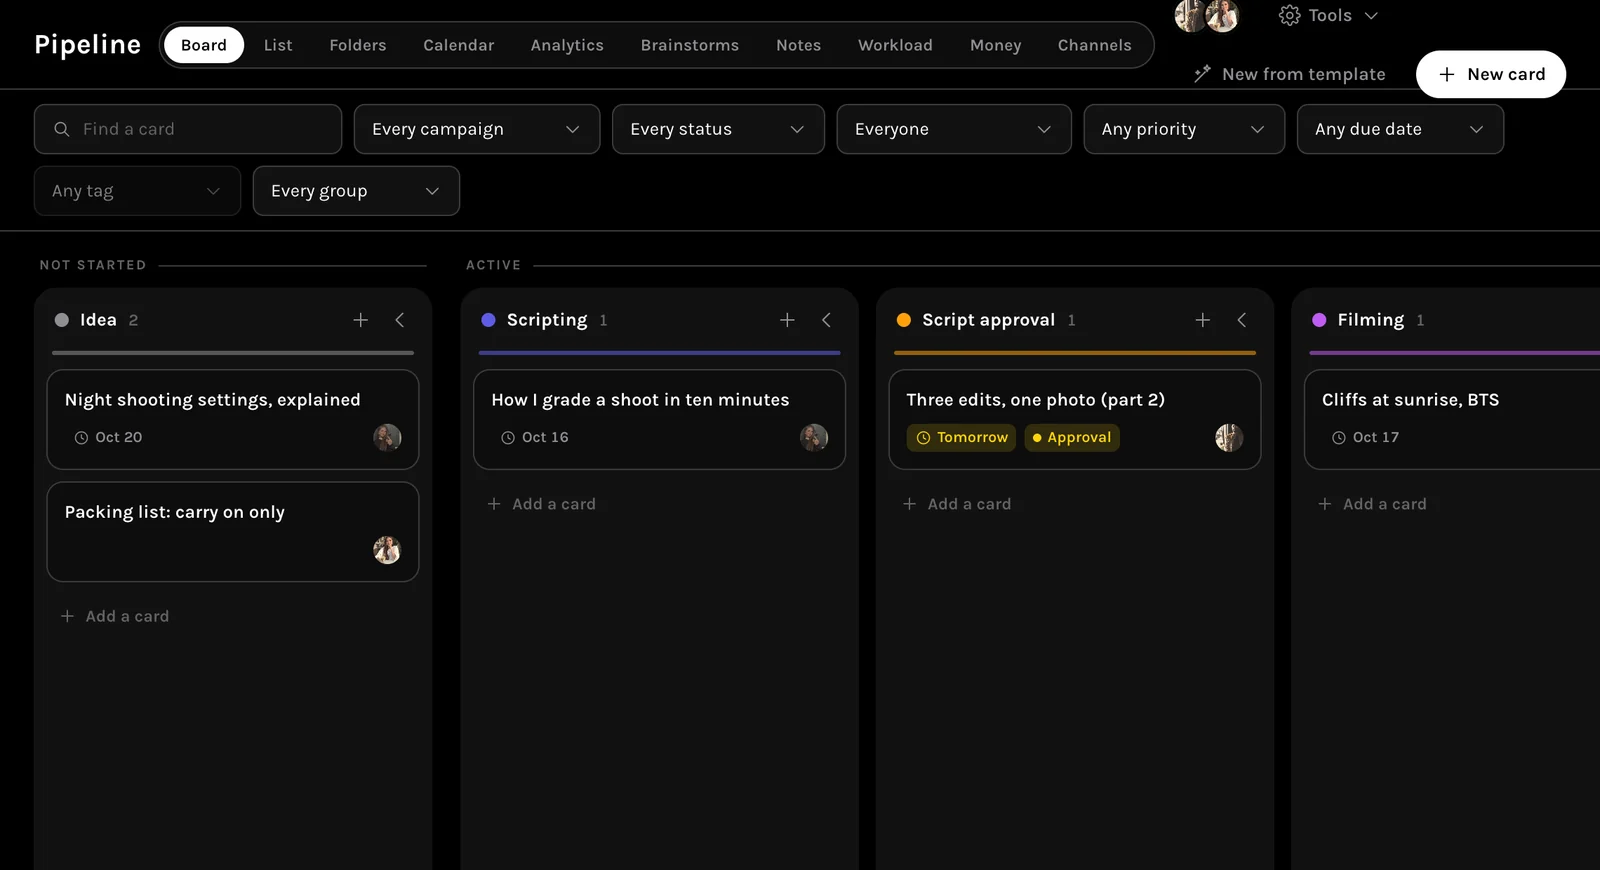The height and width of the screenshot is (870, 1600).
Task: Click the avatar on the Packing list card
Action: (387, 549)
